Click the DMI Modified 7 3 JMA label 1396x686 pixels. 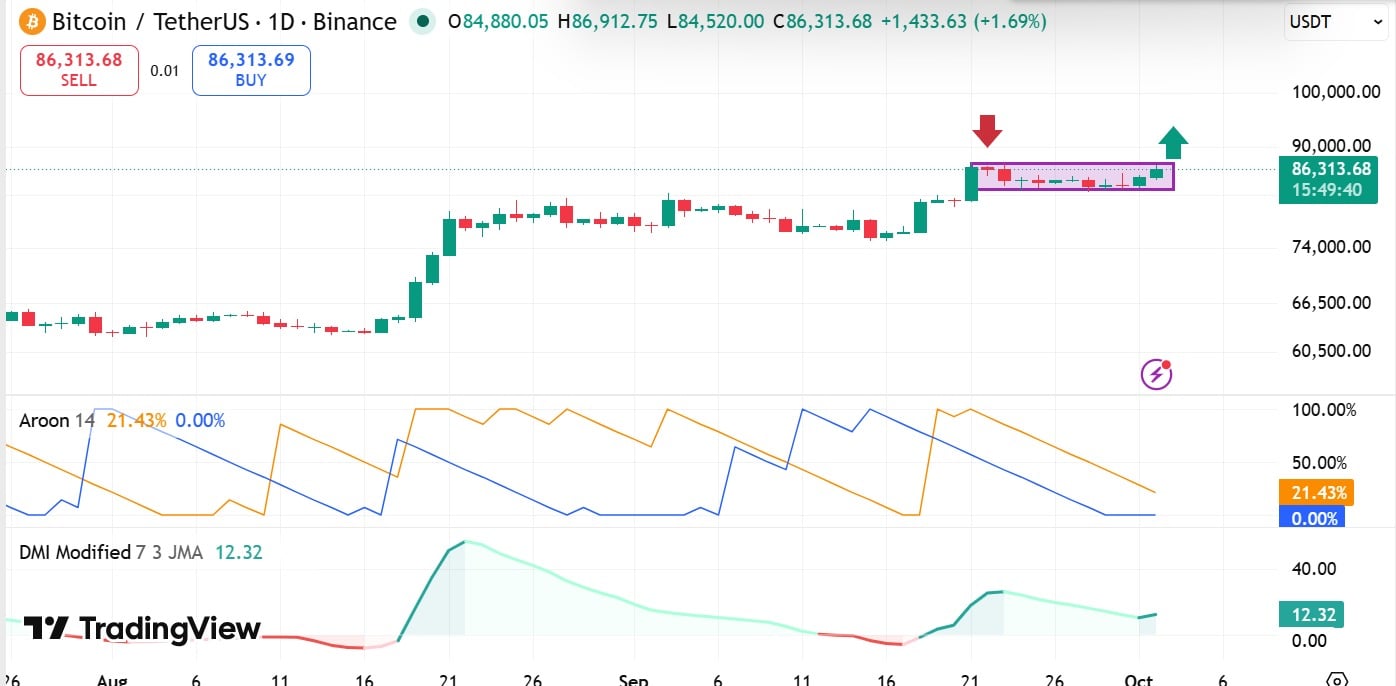[112, 552]
